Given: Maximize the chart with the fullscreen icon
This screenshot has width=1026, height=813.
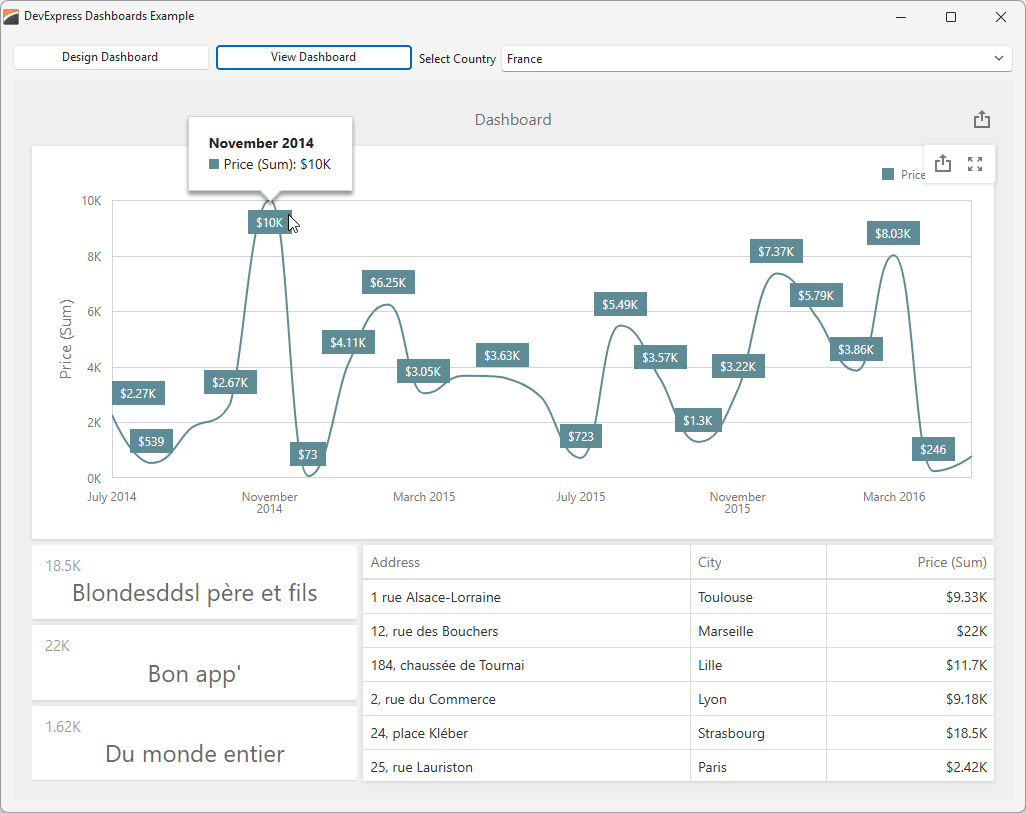Looking at the screenshot, I should coord(975,163).
